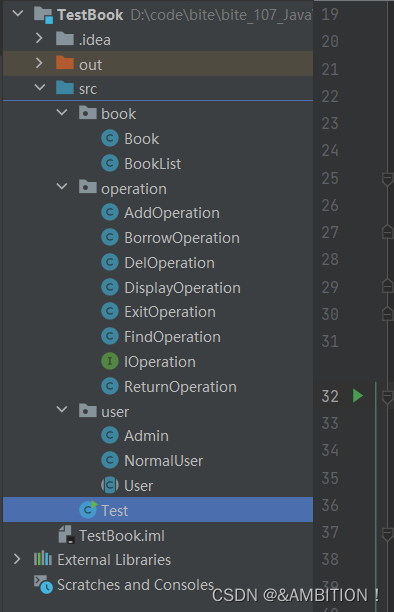Viewport: 394px width, 612px height.
Task: Toggle code fold marker at line 25
Action: 387,179
